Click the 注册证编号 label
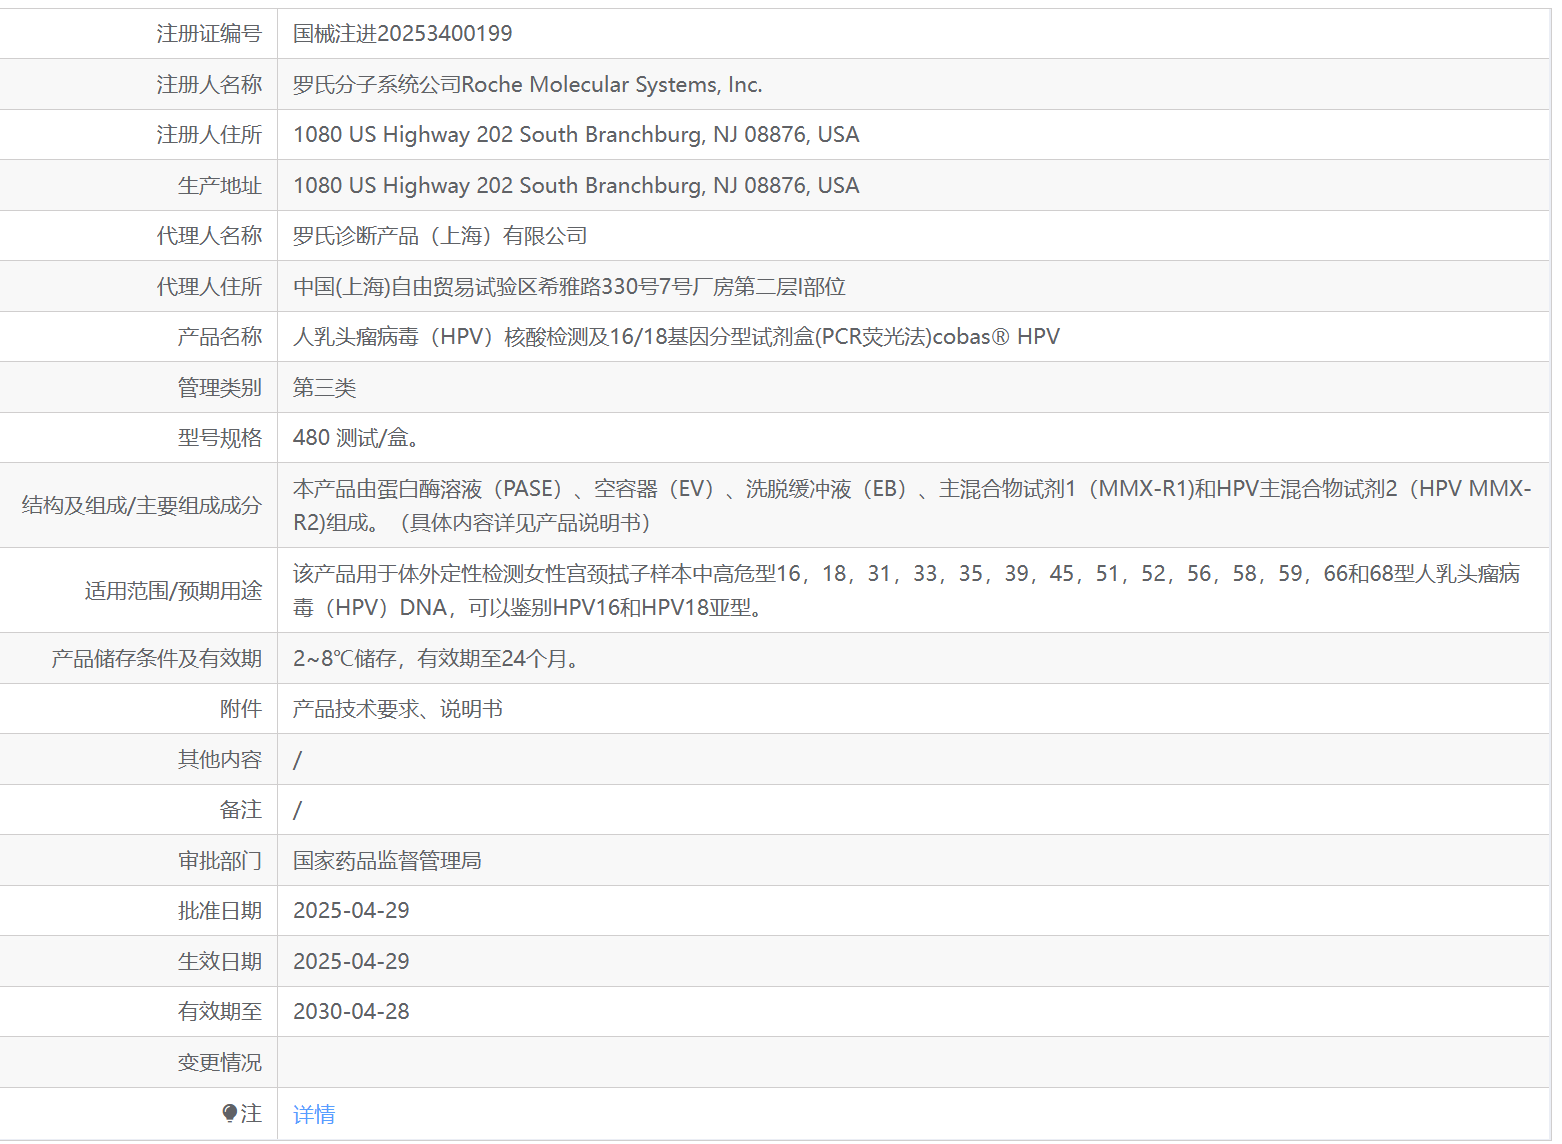This screenshot has height=1144, width=1562. 209,34
